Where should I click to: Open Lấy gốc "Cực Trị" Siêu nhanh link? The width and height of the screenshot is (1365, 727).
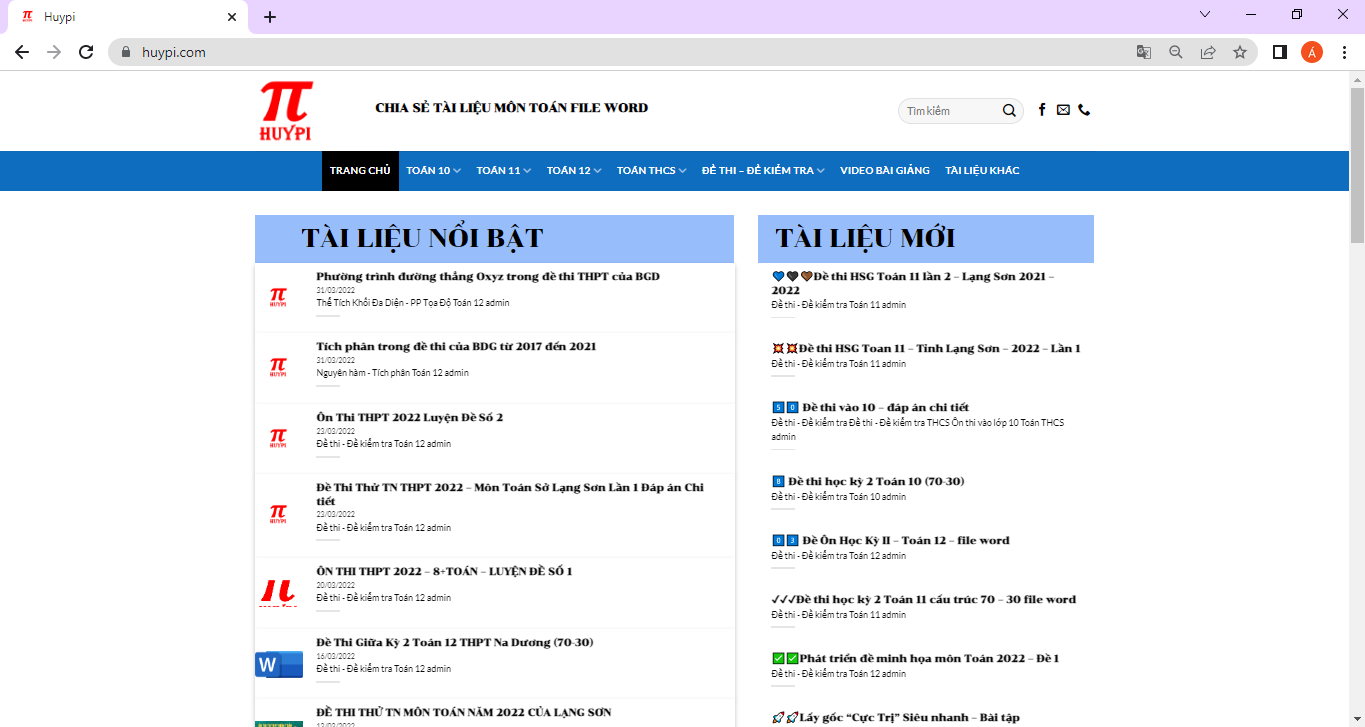click(x=895, y=718)
